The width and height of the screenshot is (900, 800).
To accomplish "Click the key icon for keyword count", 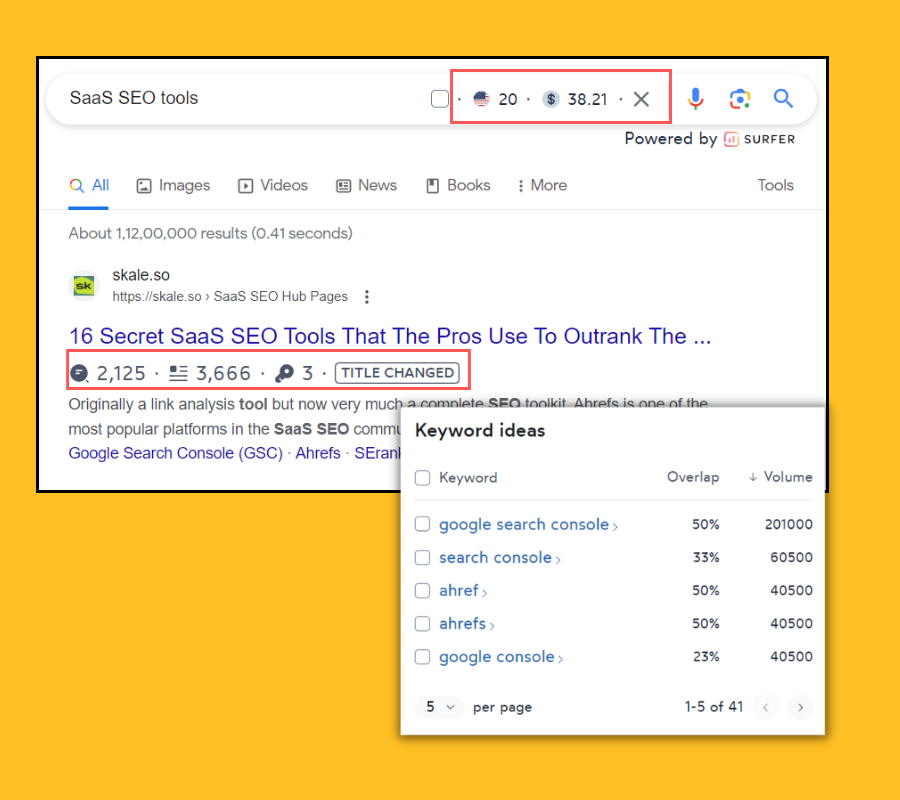I will click(x=284, y=374).
